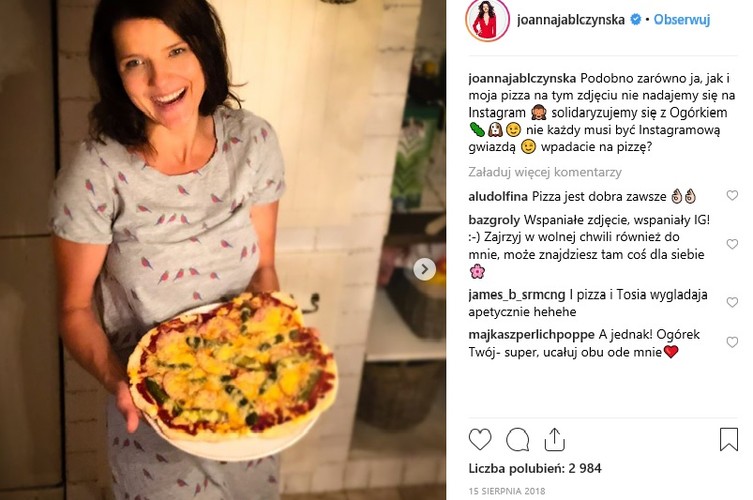The width and height of the screenshot is (753, 500).
Task: Visit majkaszperlichpoppe's profile
Action: click(x=531, y=334)
